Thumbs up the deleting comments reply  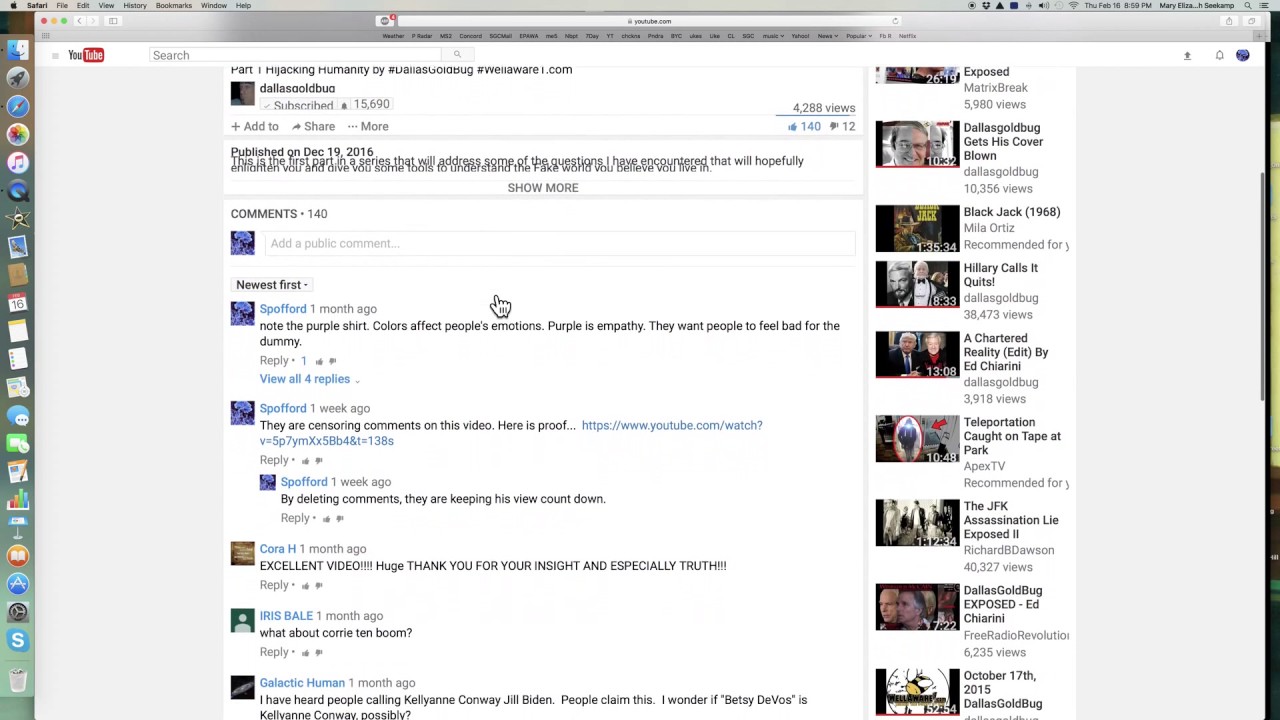tap(326, 518)
